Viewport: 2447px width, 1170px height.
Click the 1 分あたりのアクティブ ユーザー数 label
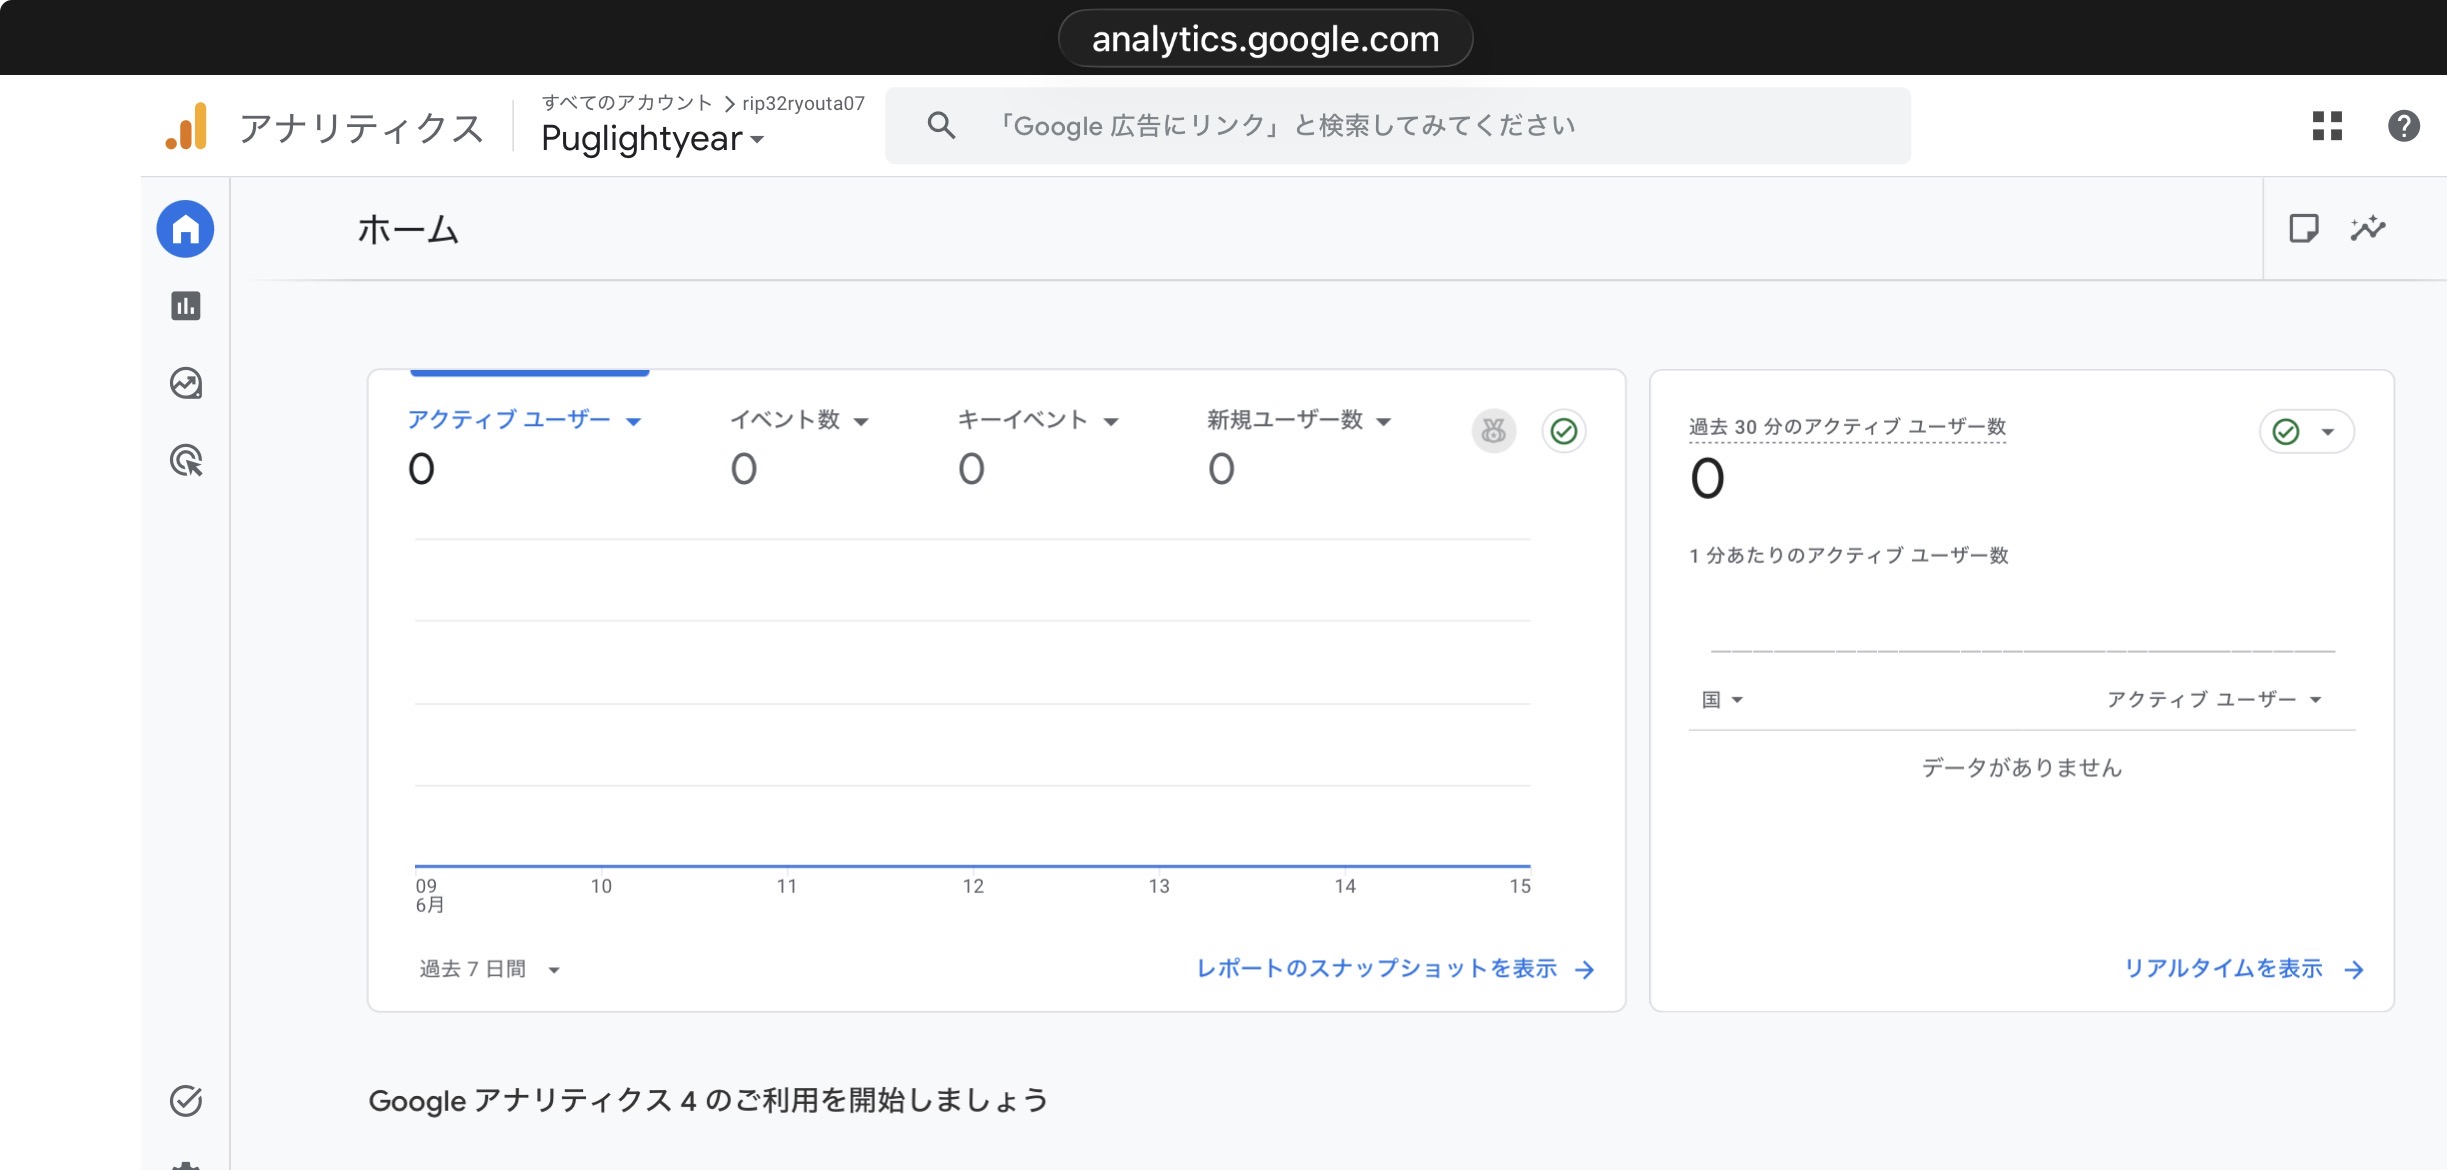[1848, 556]
